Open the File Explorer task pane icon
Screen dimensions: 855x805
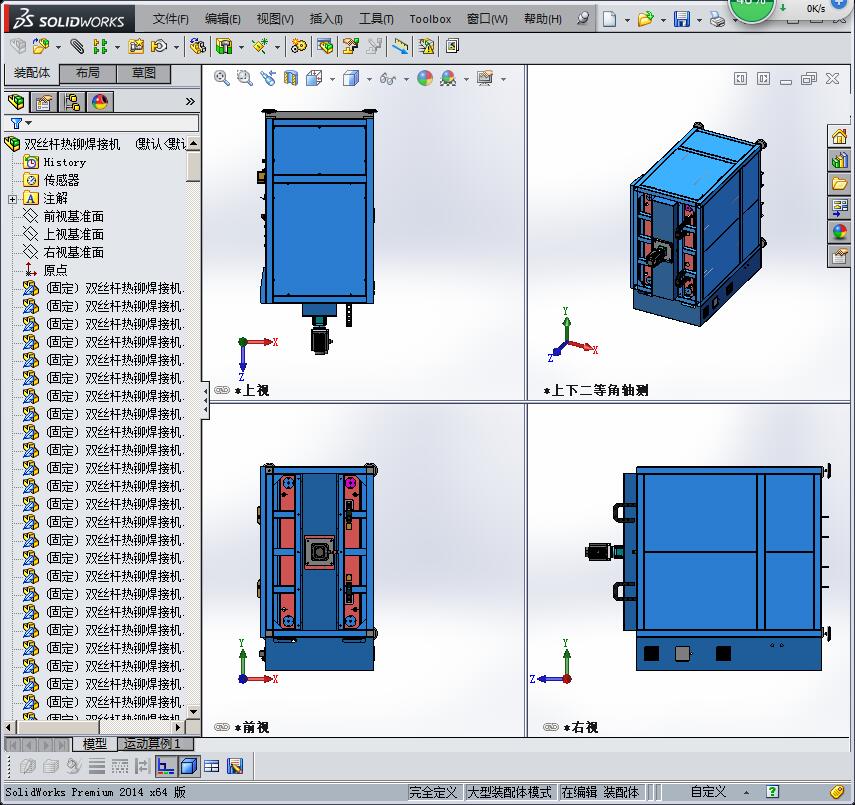(840, 183)
